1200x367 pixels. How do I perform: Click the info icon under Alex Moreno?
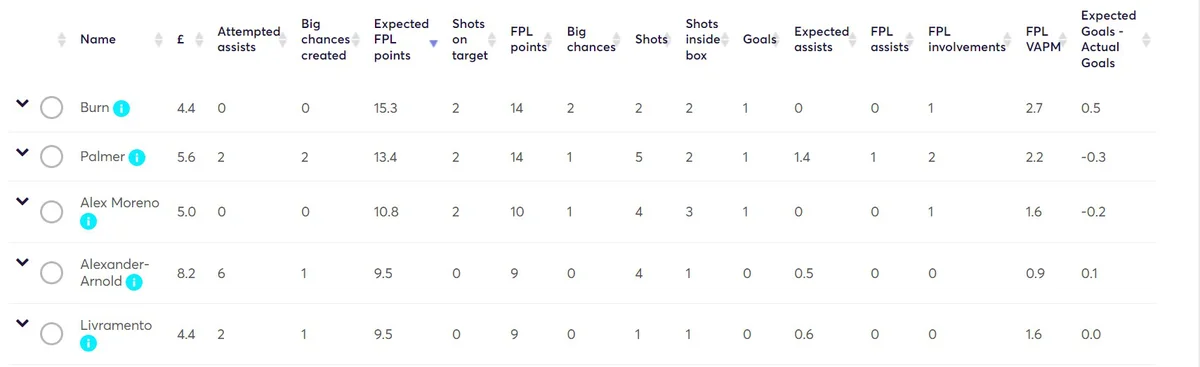pyautogui.click(x=88, y=221)
